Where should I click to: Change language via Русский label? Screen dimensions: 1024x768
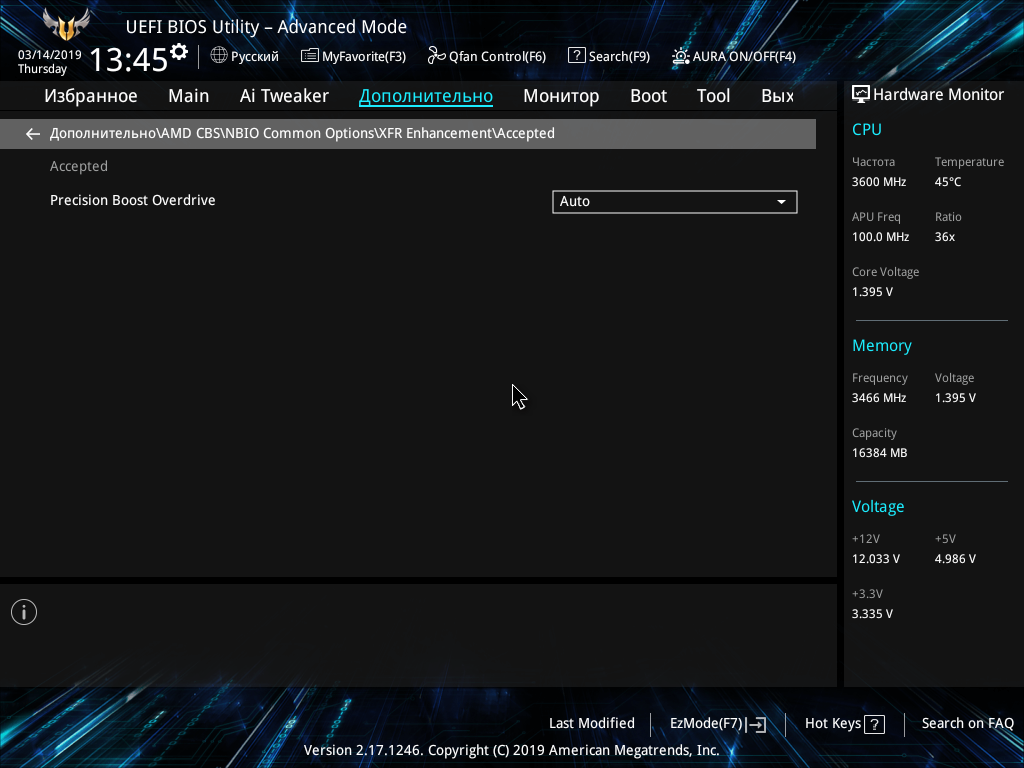coord(255,57)
